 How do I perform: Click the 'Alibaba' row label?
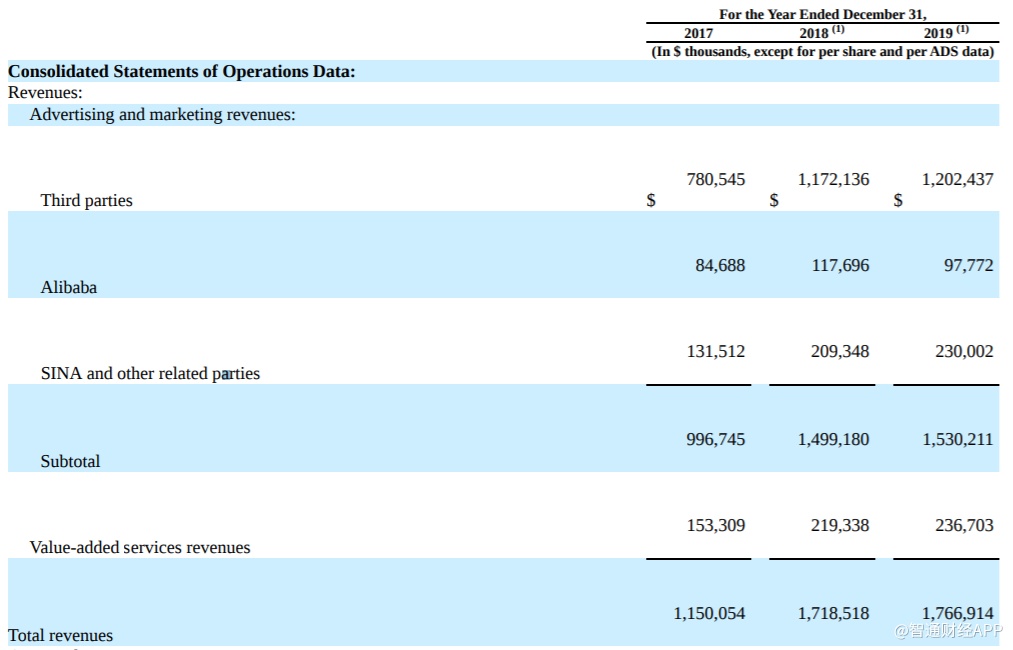click(x=69, y=287)
